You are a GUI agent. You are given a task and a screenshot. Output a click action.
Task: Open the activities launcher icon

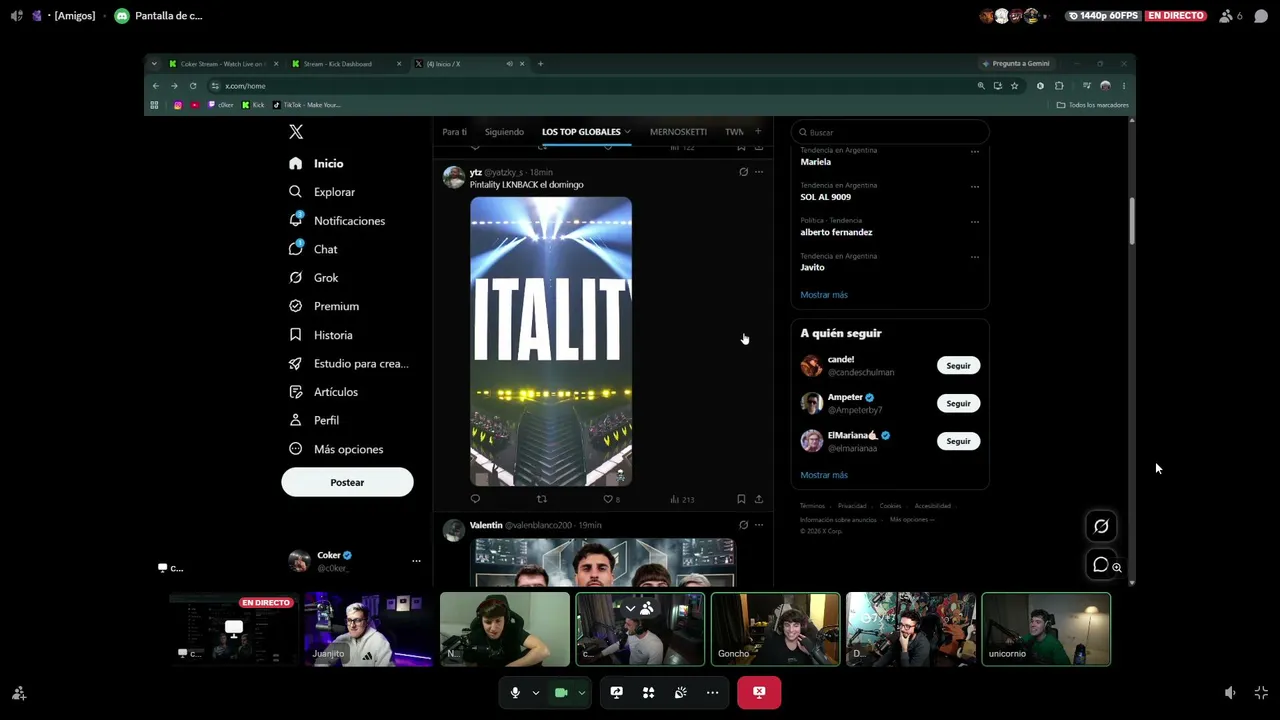[648, 692]
